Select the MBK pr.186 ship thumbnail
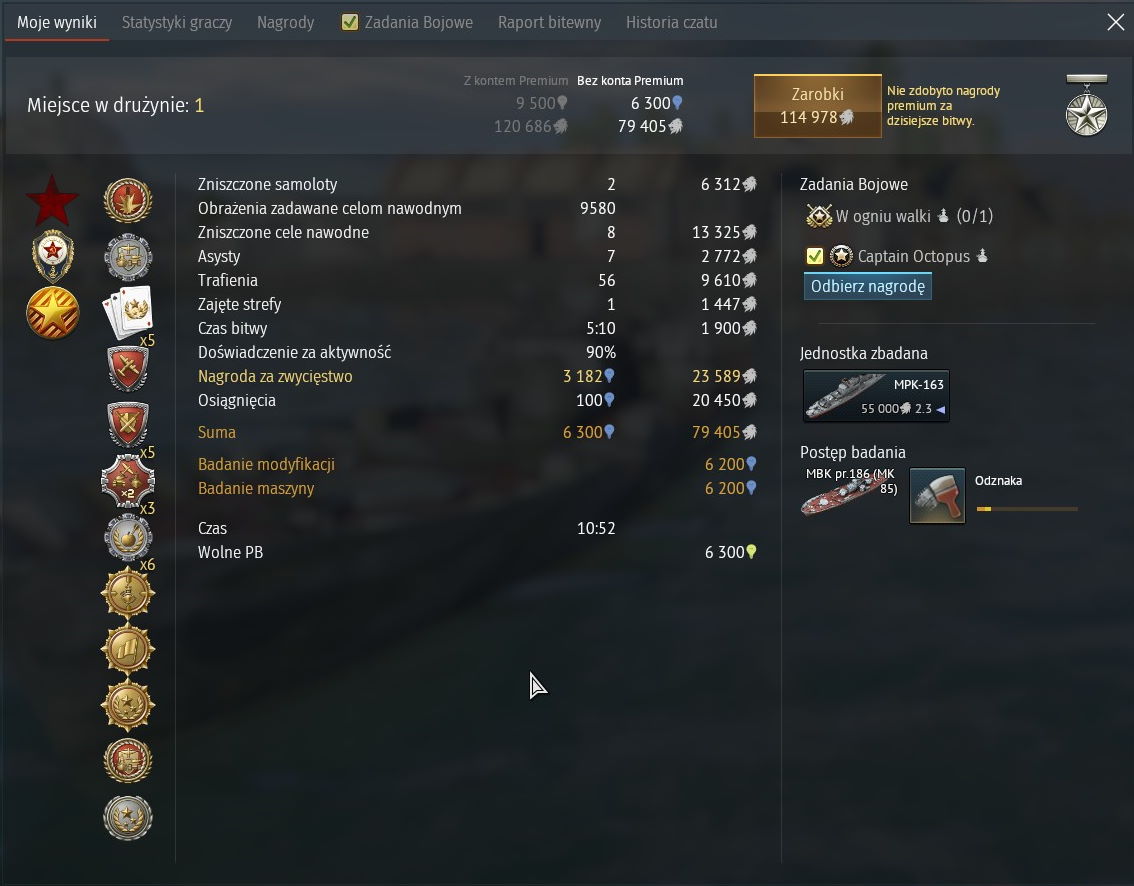Image resolution: width=1134 pixels, height=886 pixels. pos(850,493)
